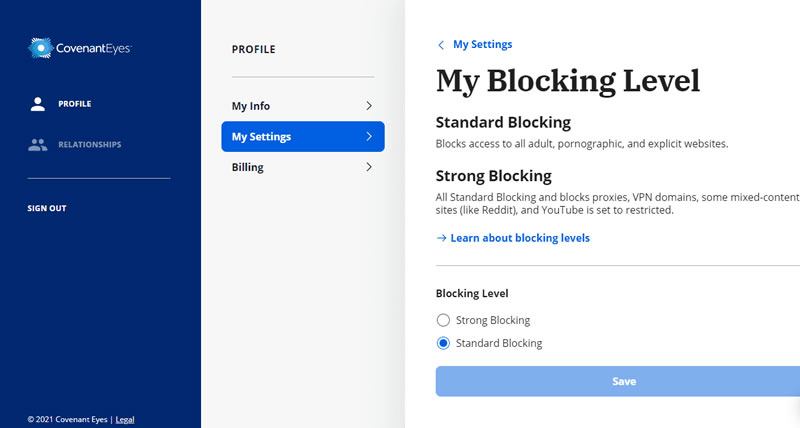Click the Standard Blocking description heading
800x428 pixels.
tap(503, 122)
